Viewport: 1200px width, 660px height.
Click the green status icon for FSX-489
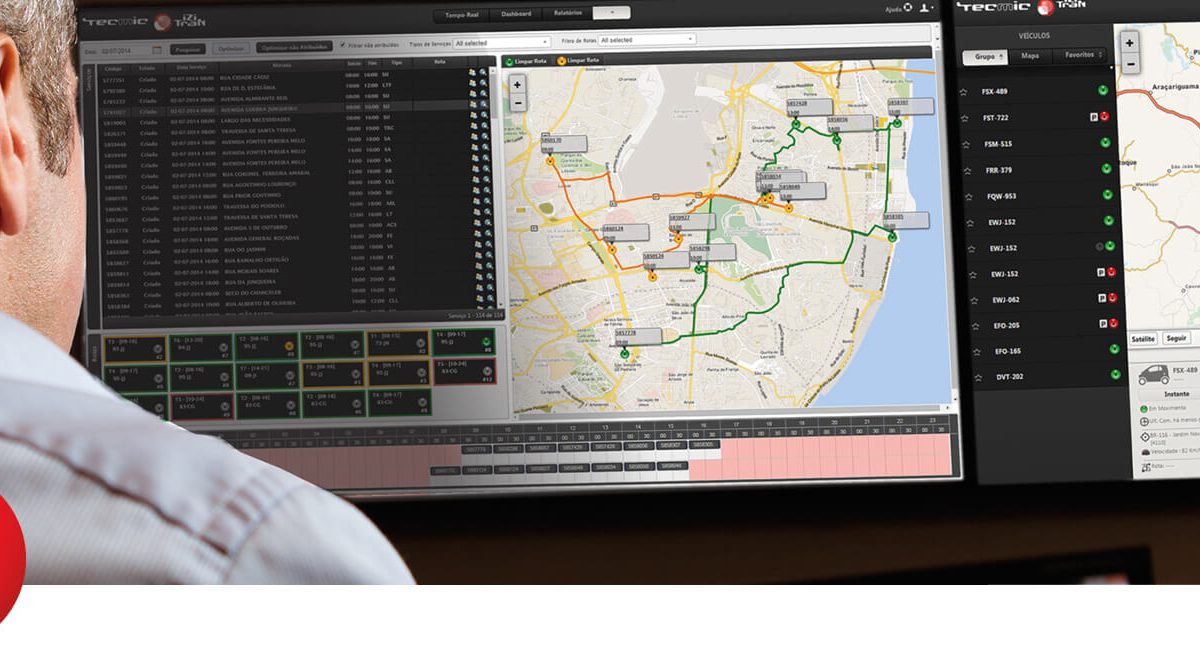pos(1101,90)
